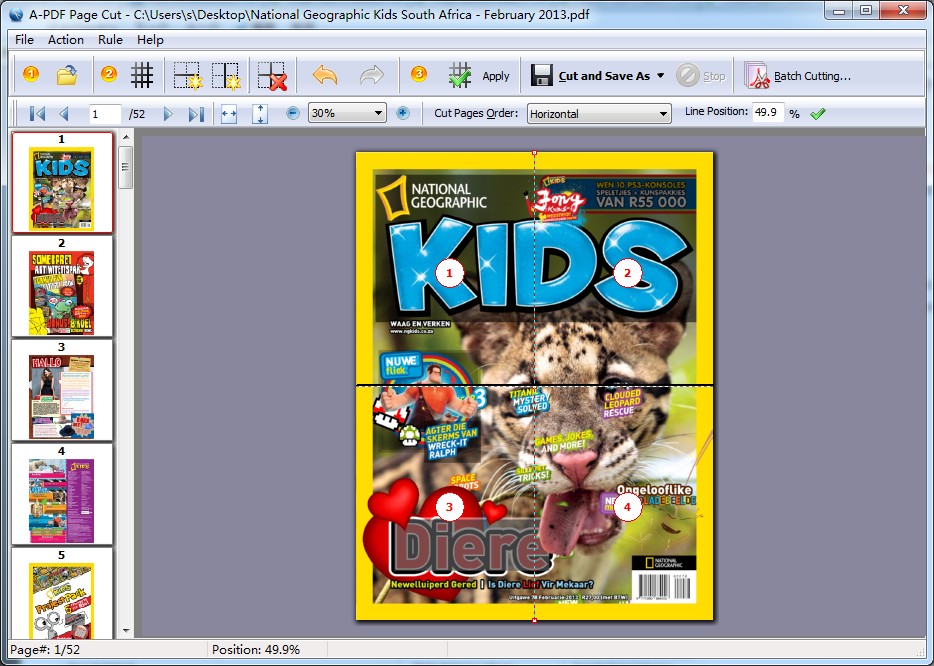Click the Apply green check grid icon
Viewport: 934px width, 666px height.
click(x=460, y=76)
